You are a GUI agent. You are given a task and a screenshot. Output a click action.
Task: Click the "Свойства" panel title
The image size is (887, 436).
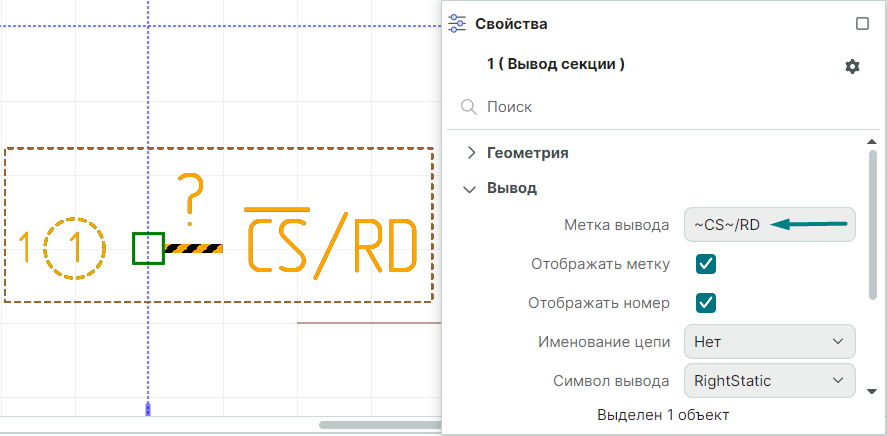pyautogui.click(x=511, y=24)
